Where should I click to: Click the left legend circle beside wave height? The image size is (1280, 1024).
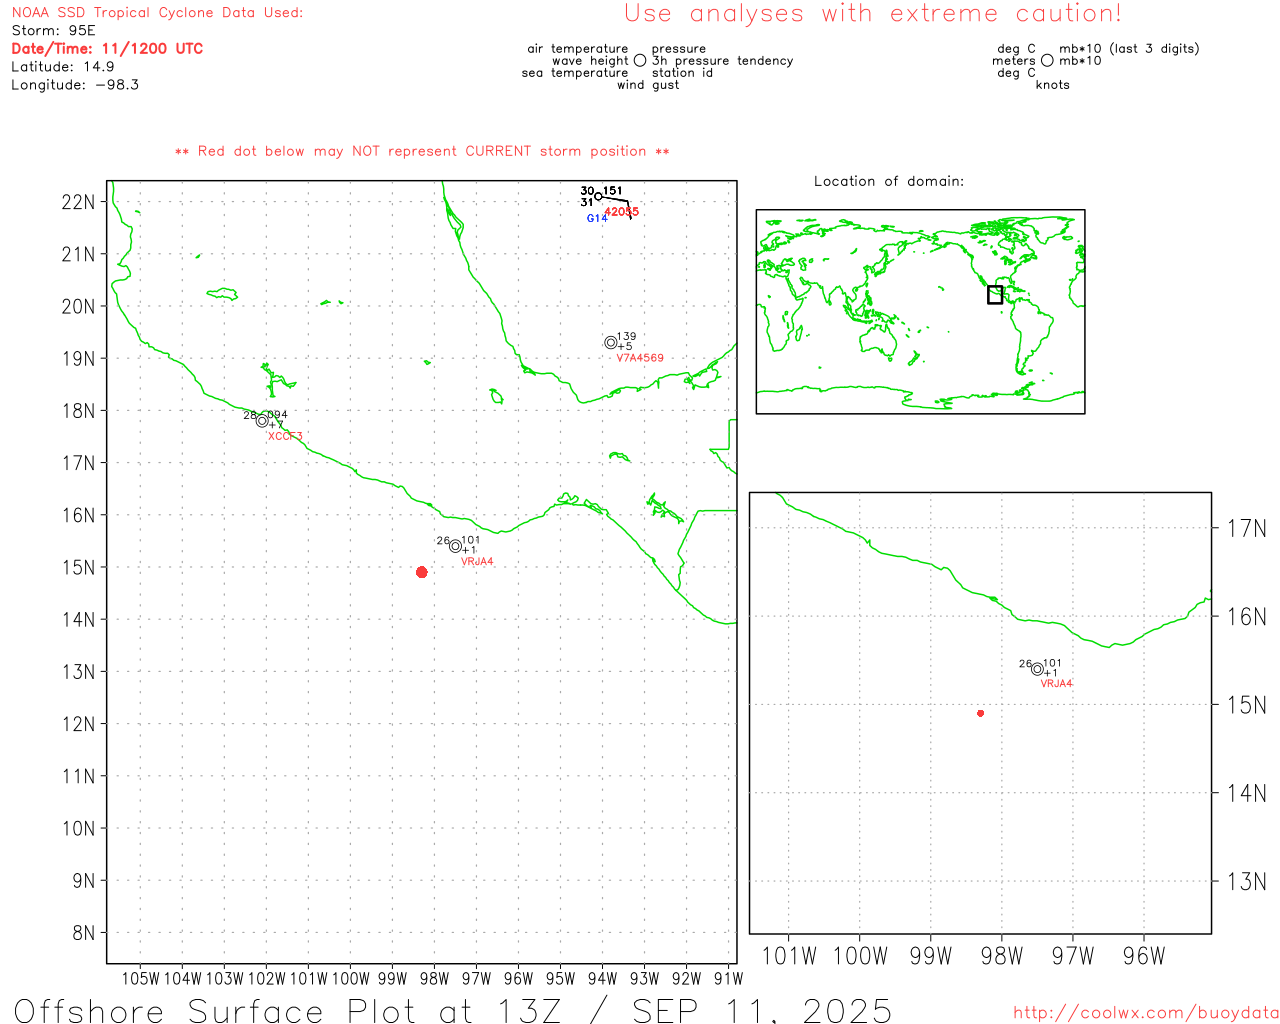pyautogui.click(x=640, y=61)
